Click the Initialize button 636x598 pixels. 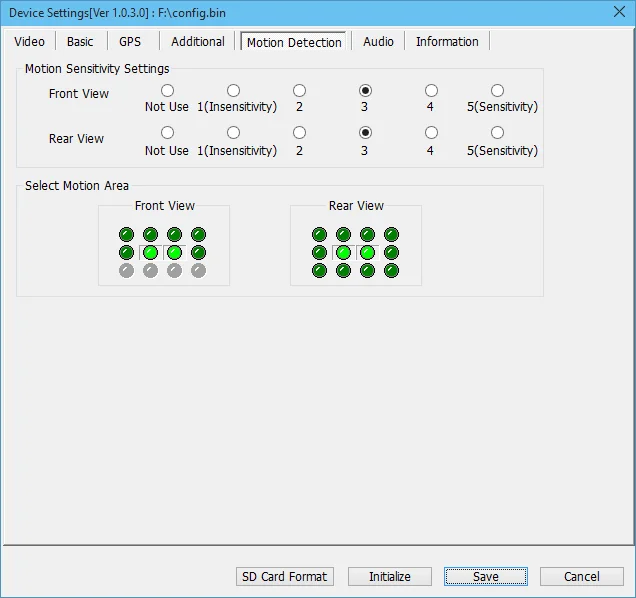click(x=390, y=576)
